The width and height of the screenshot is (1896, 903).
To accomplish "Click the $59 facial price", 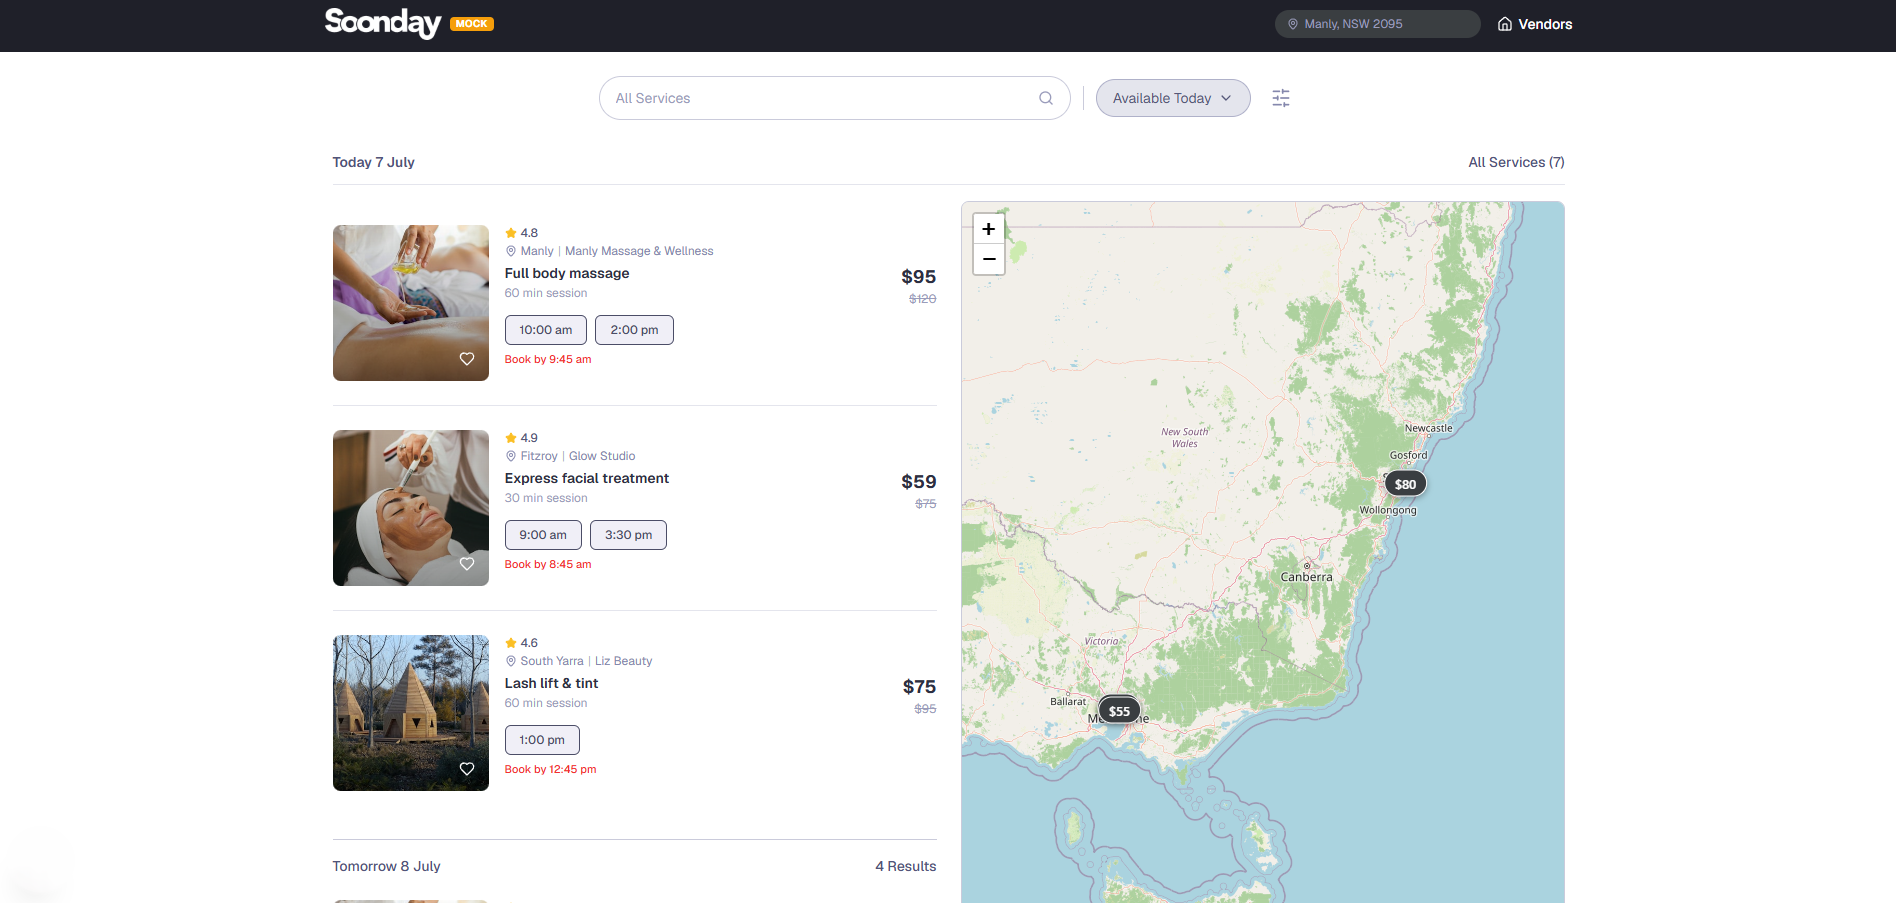I will pyautogui.click(x=918, y=482).
